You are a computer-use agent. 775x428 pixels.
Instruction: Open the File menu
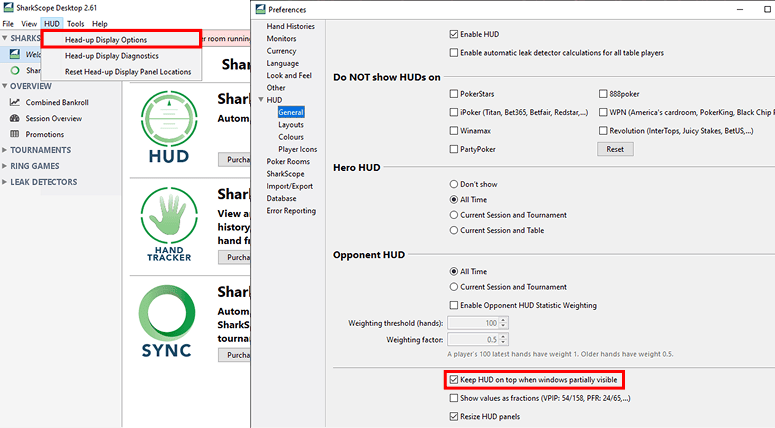(x=8, y=24)
